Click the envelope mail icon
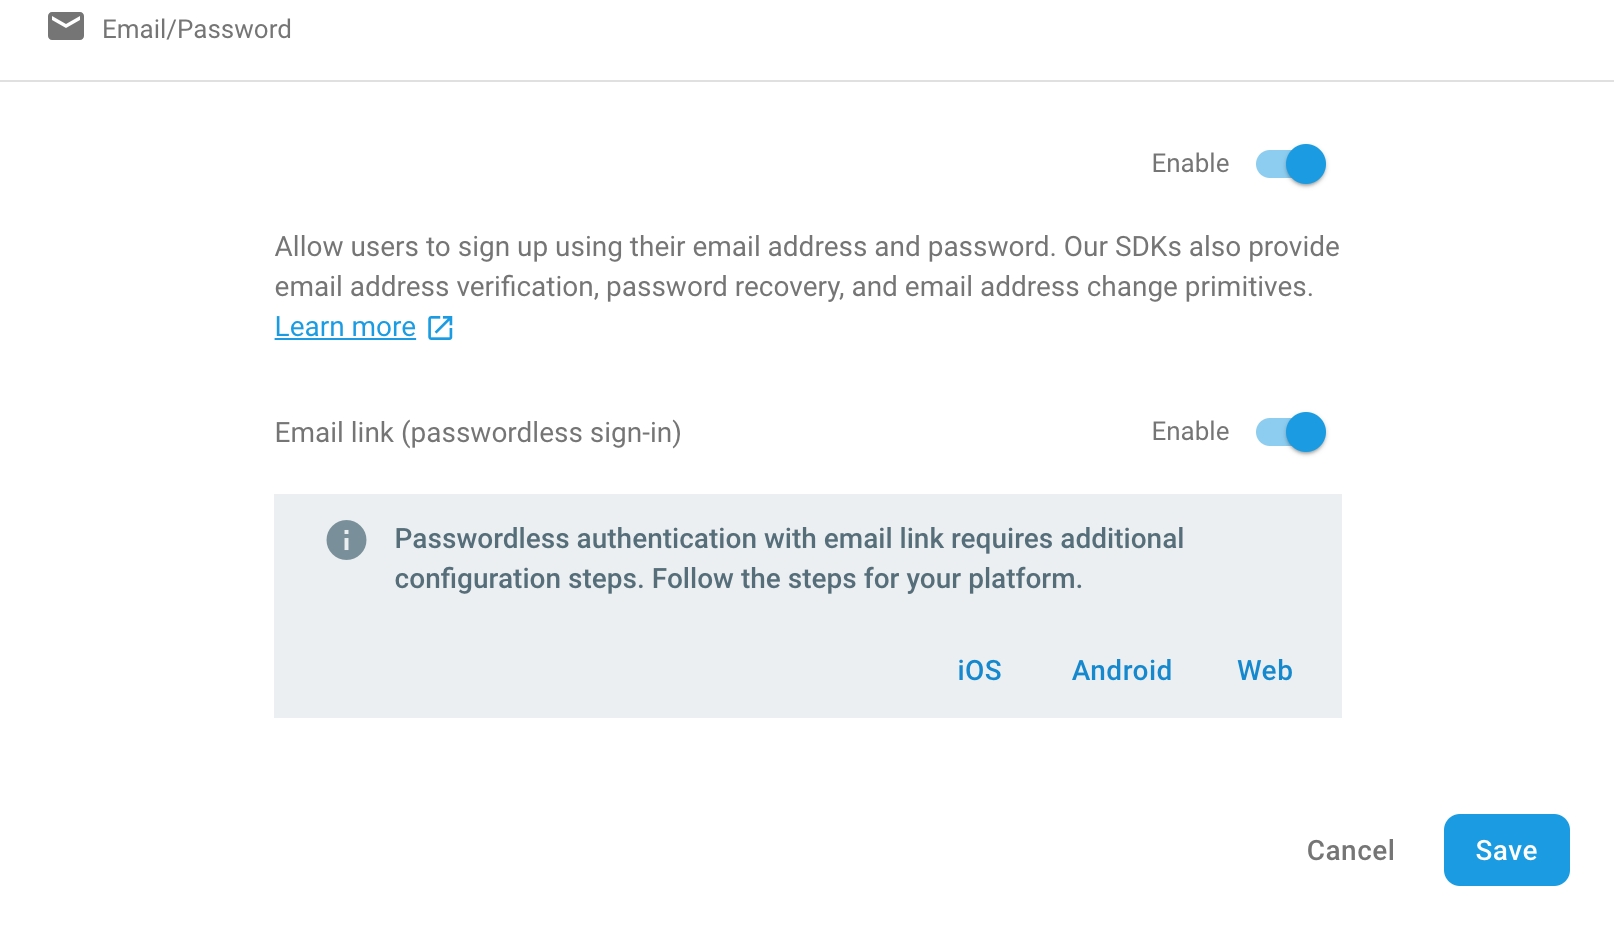The width and height of the screenshot is (1614, 930). (66, 27)
